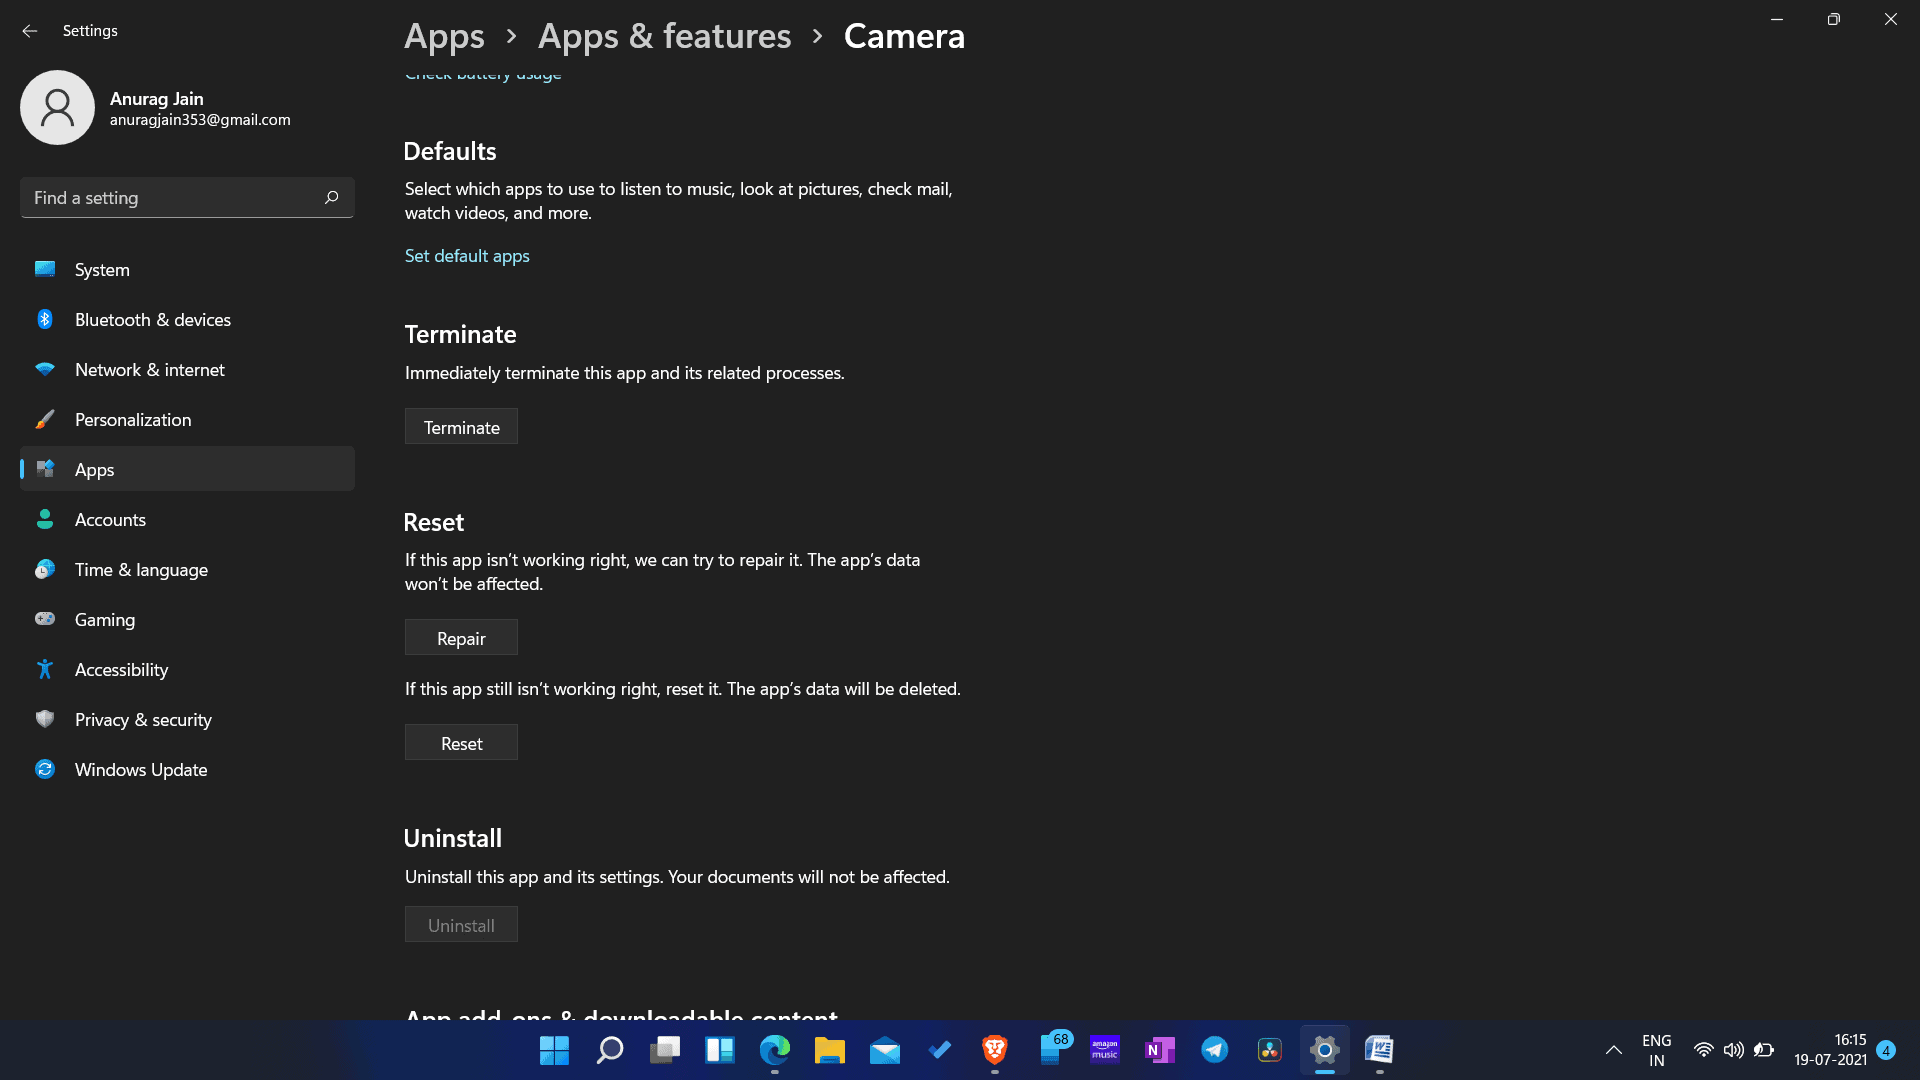Open the Set default apps link
Image resolution: width=1920 pixels, height=1080 pixels.
(x=467, y=256)
